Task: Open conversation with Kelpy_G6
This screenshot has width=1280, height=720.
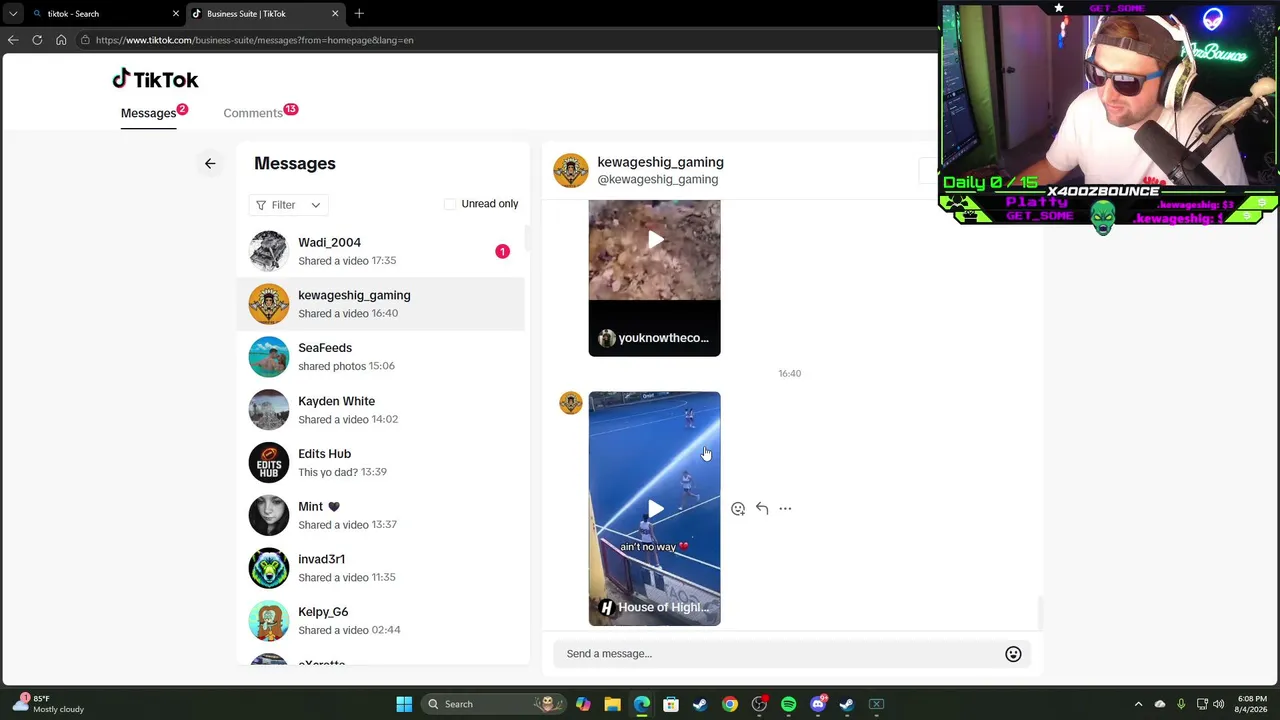Action: (381, 621)
